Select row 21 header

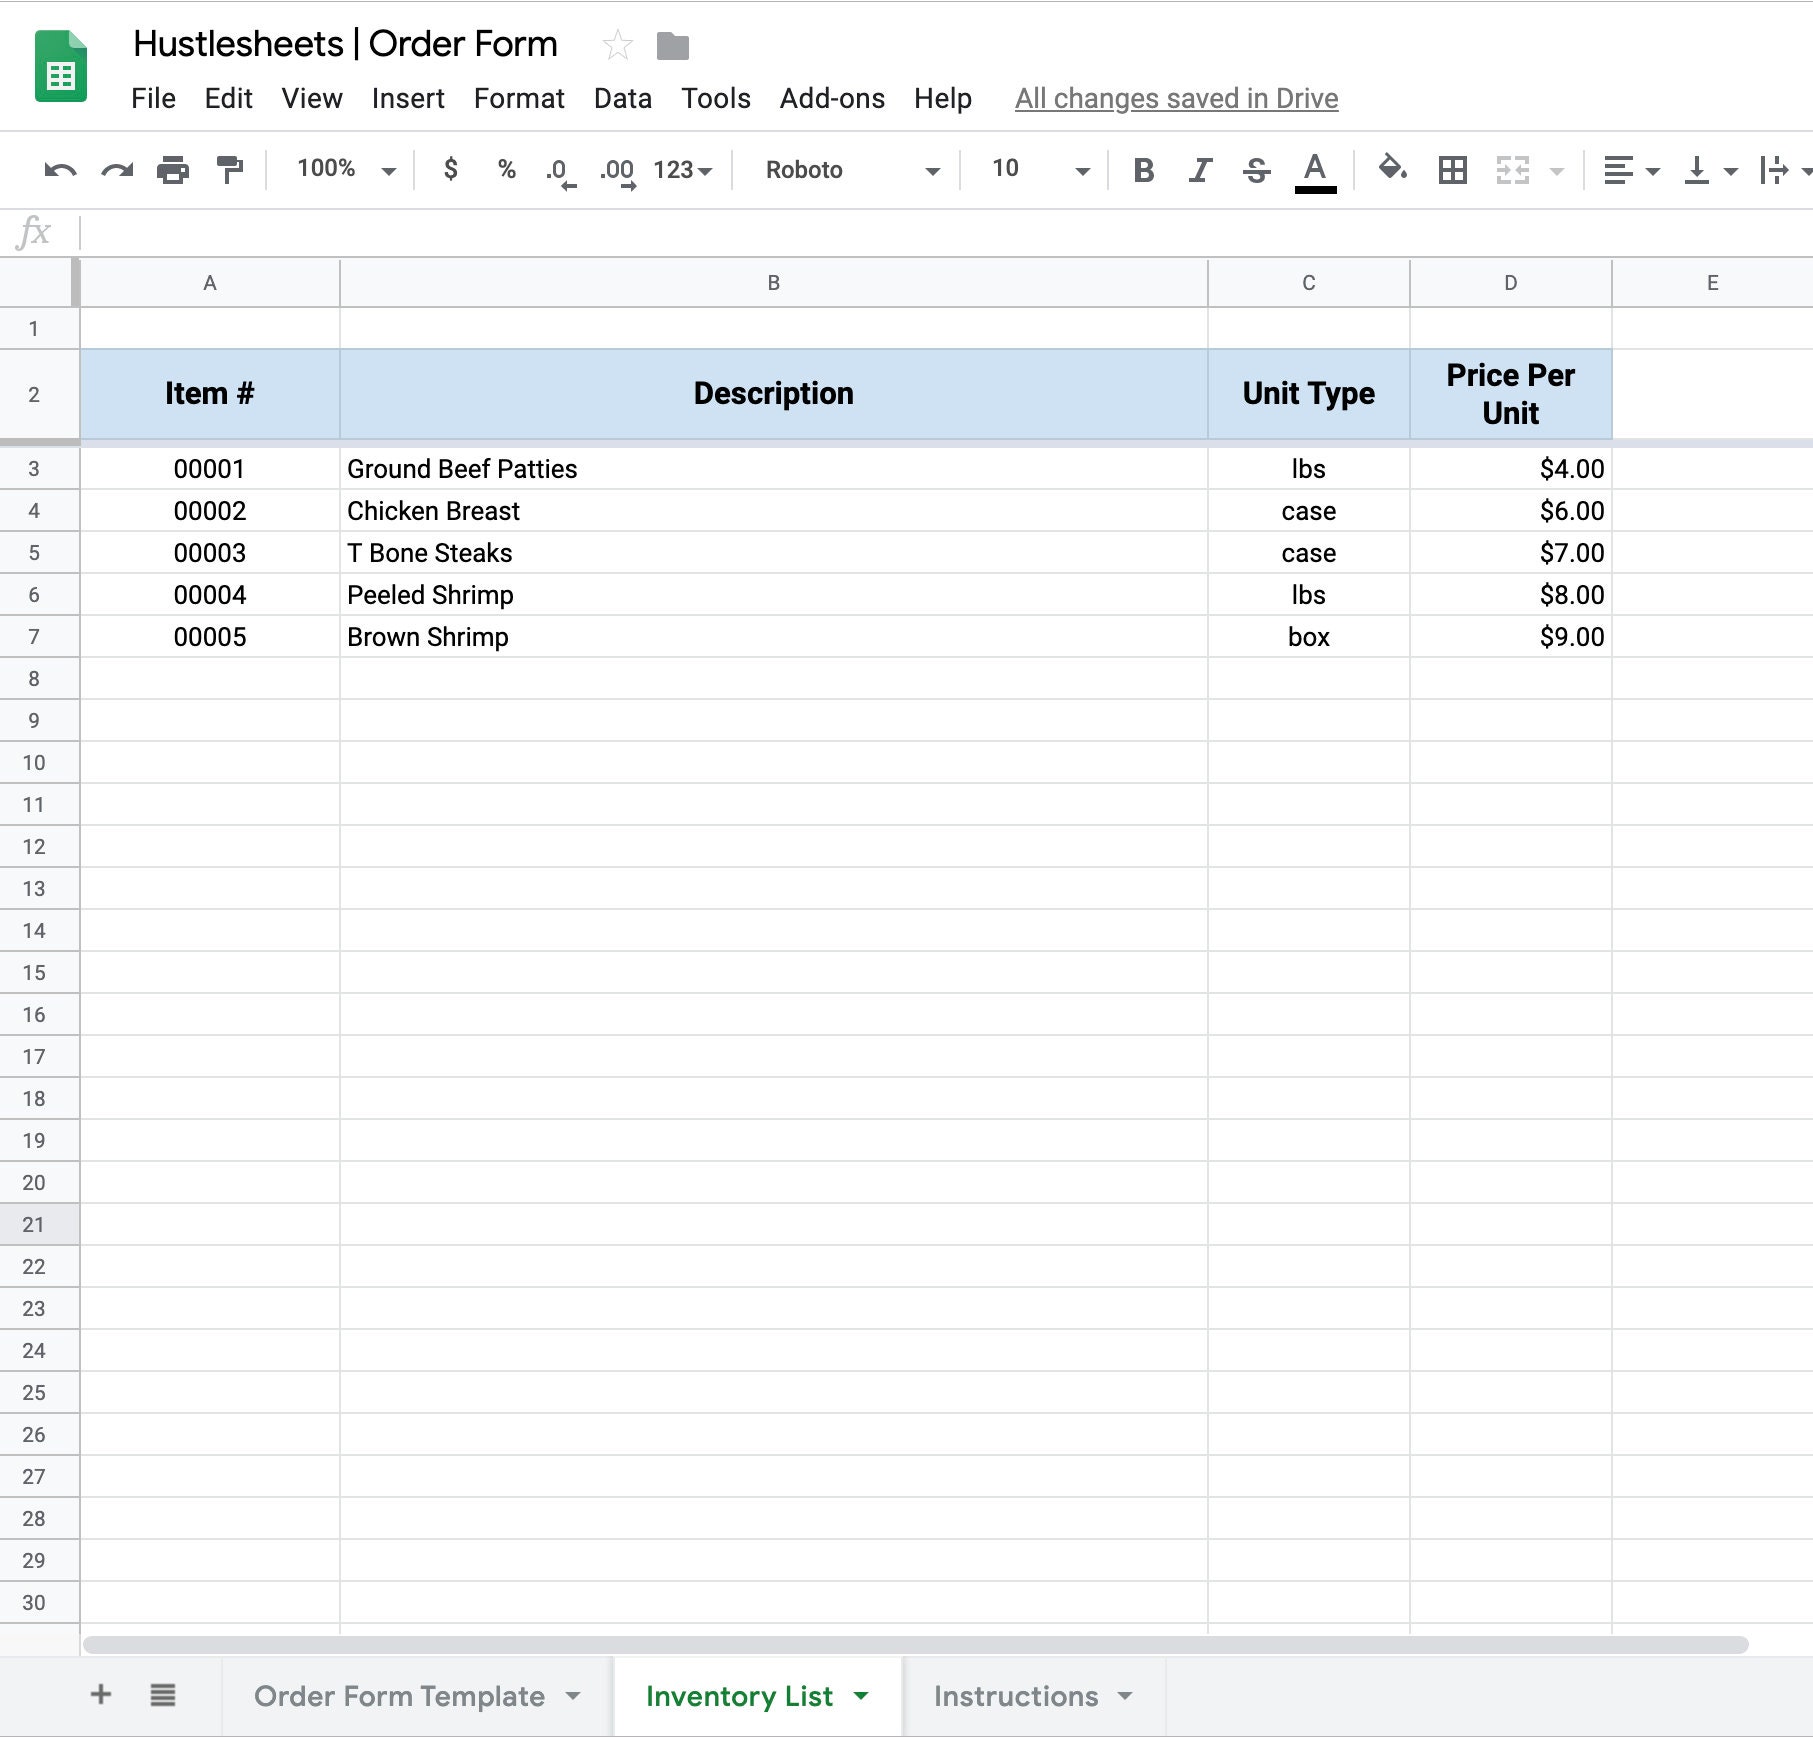click(39, 1224)
